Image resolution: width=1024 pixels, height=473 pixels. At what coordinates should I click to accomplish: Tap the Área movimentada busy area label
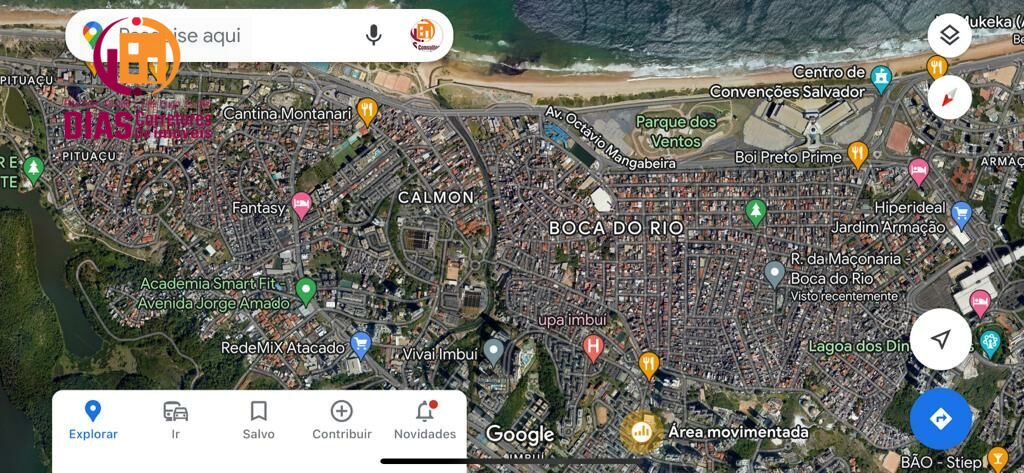tap(738, 432)
